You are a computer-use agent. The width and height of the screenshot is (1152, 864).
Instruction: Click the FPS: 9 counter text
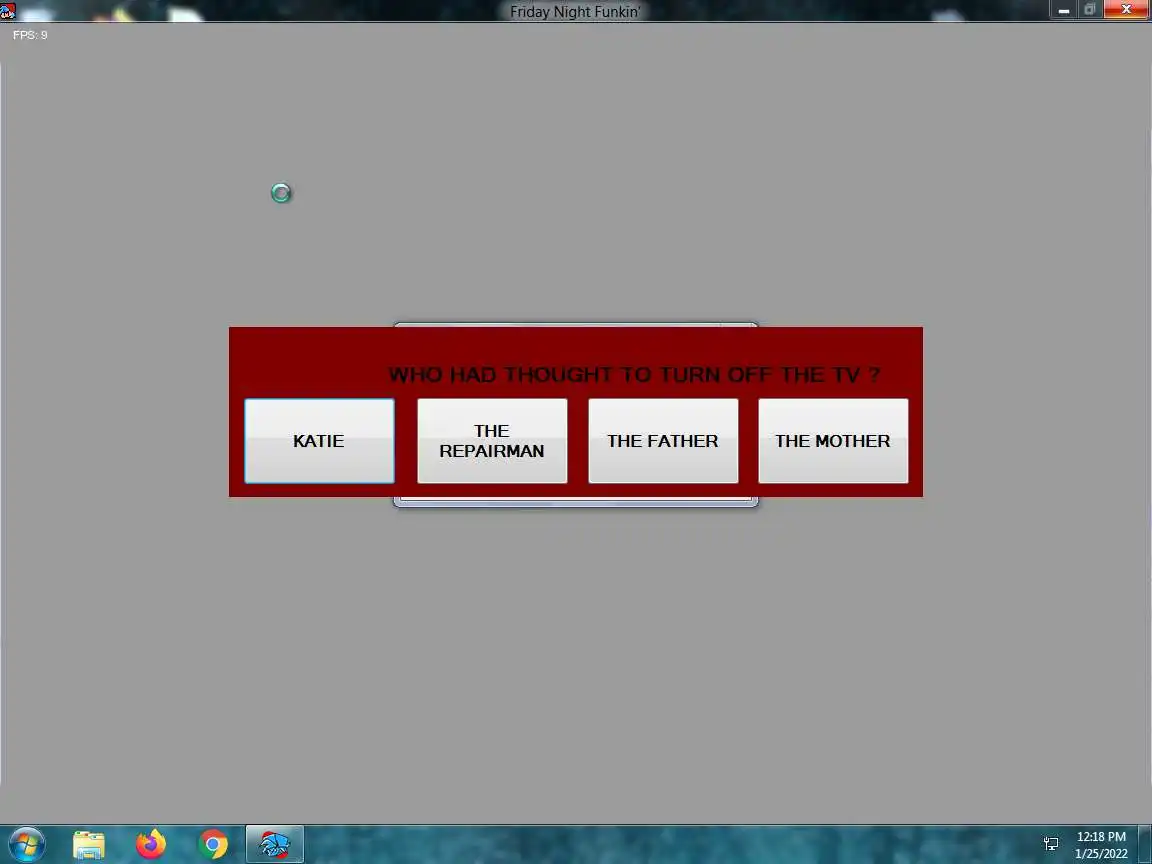coord(30,35)
